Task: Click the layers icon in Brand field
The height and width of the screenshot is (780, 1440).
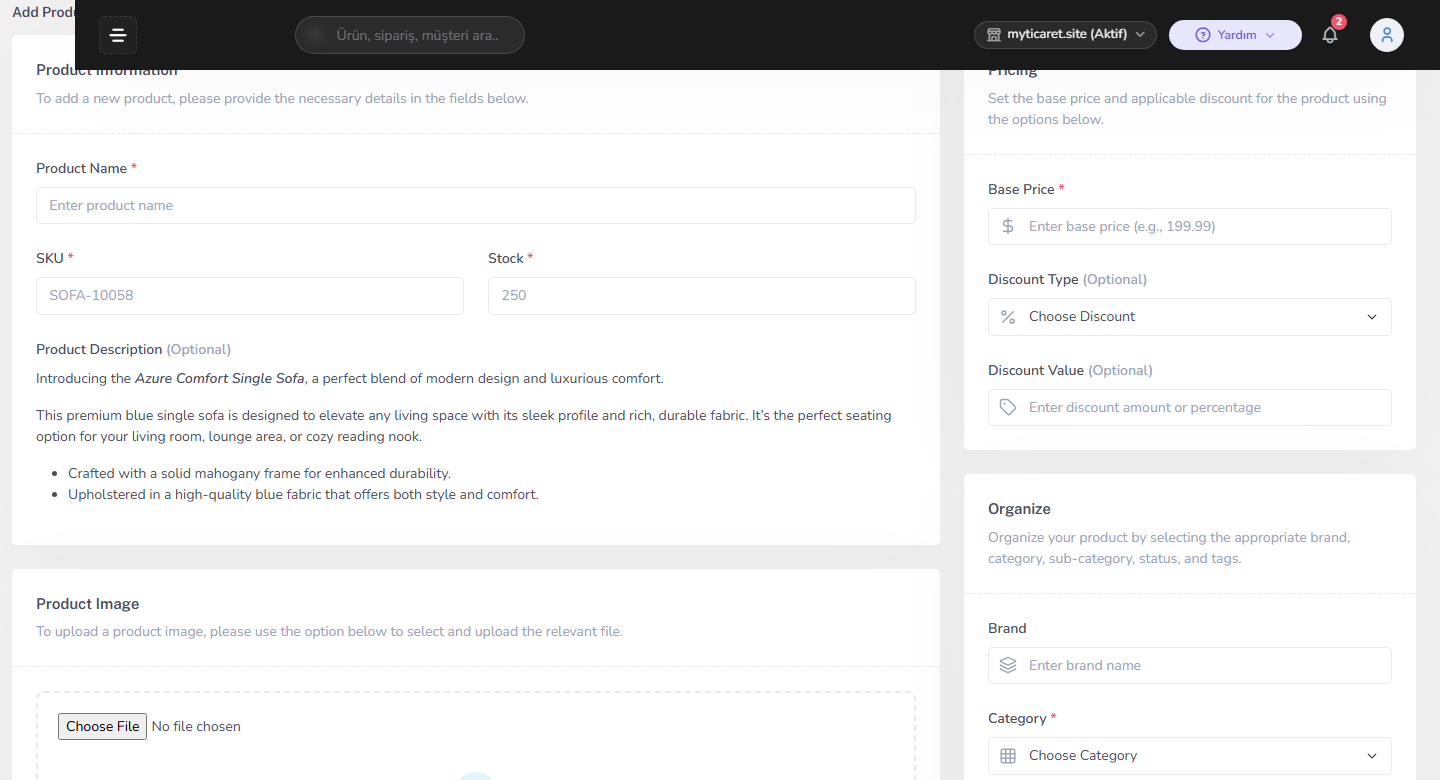Action: click(x=1008, y=665)
